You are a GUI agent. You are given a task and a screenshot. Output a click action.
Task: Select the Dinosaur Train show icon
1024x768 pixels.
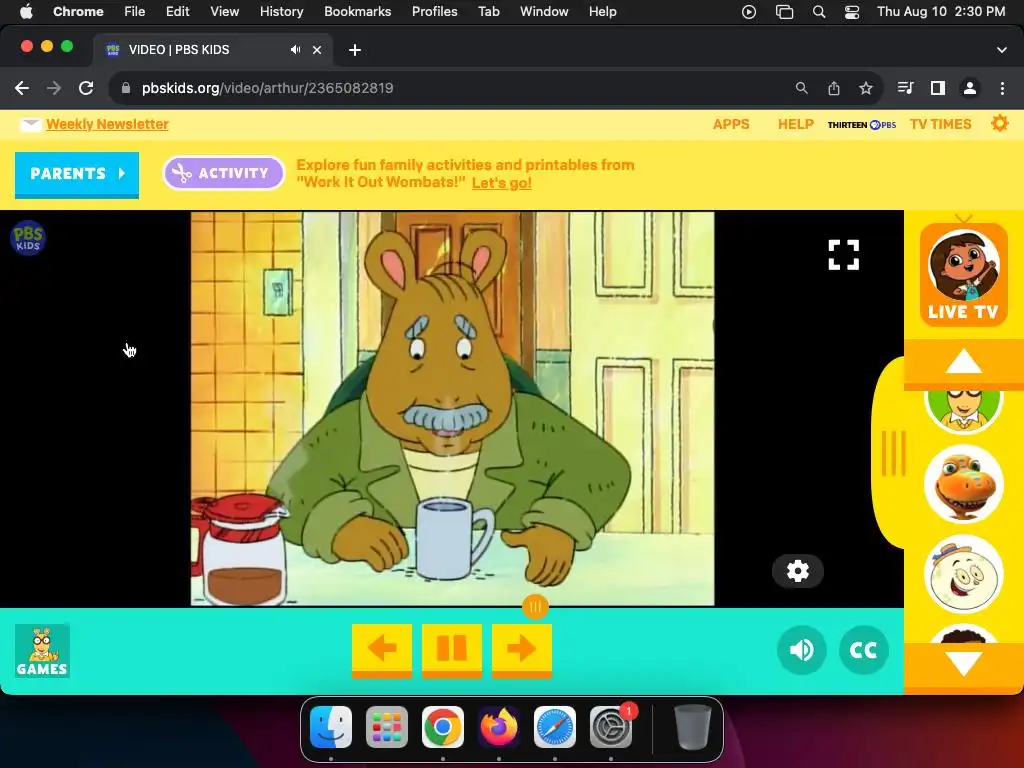[963, 484]
